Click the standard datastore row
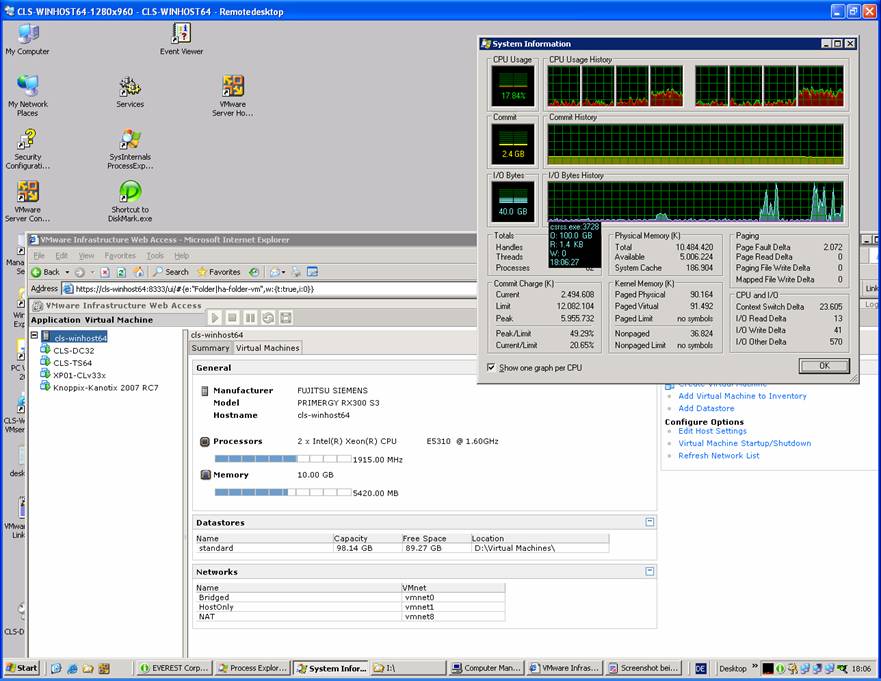The image size is (881, 681). coord(402,548)
